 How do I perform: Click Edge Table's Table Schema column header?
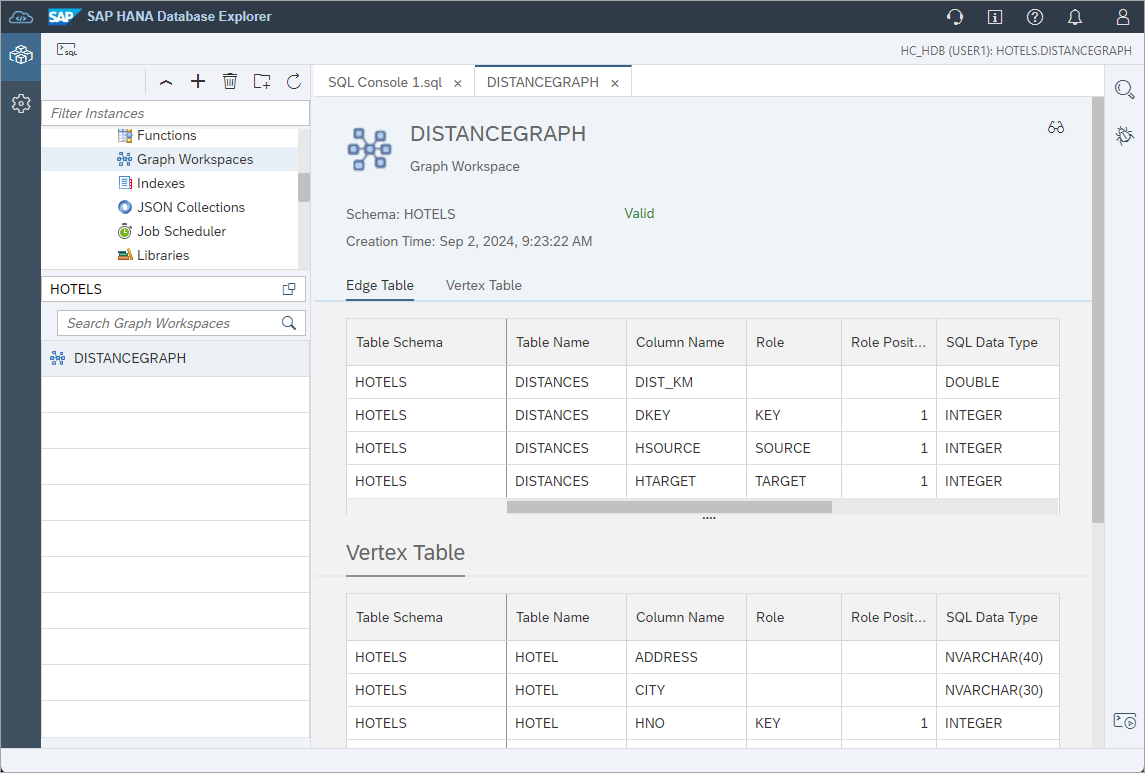pyautogui.click(x=426, y=342)
